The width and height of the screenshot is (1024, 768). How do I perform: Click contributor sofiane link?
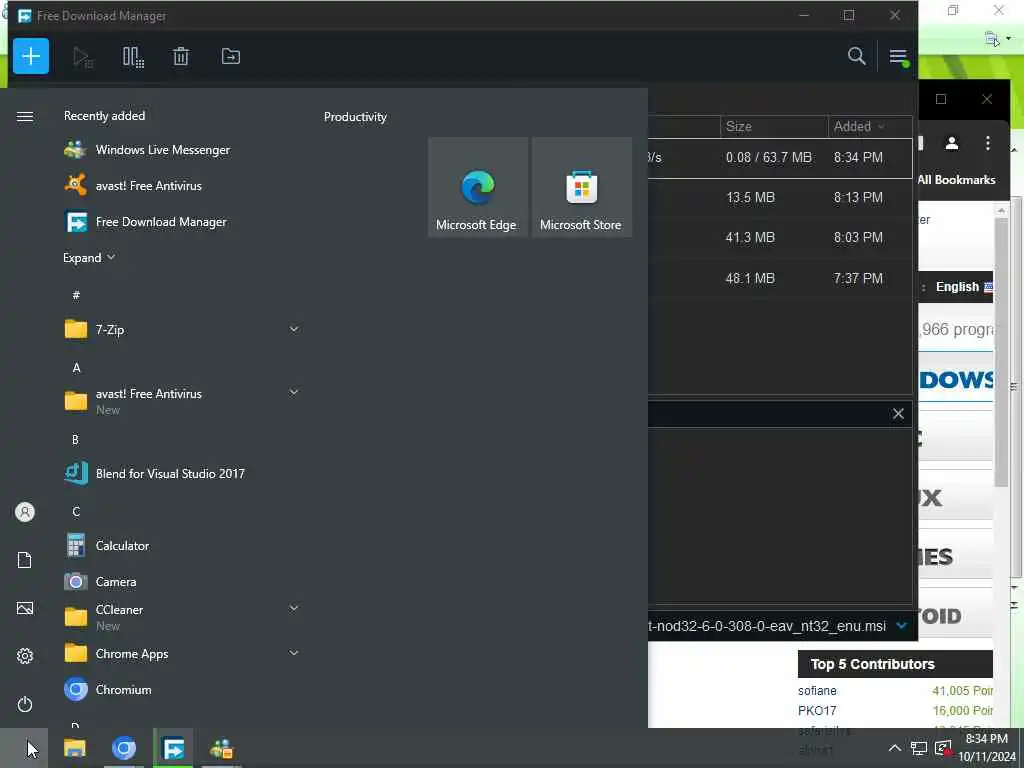click(x=817, y=691)
